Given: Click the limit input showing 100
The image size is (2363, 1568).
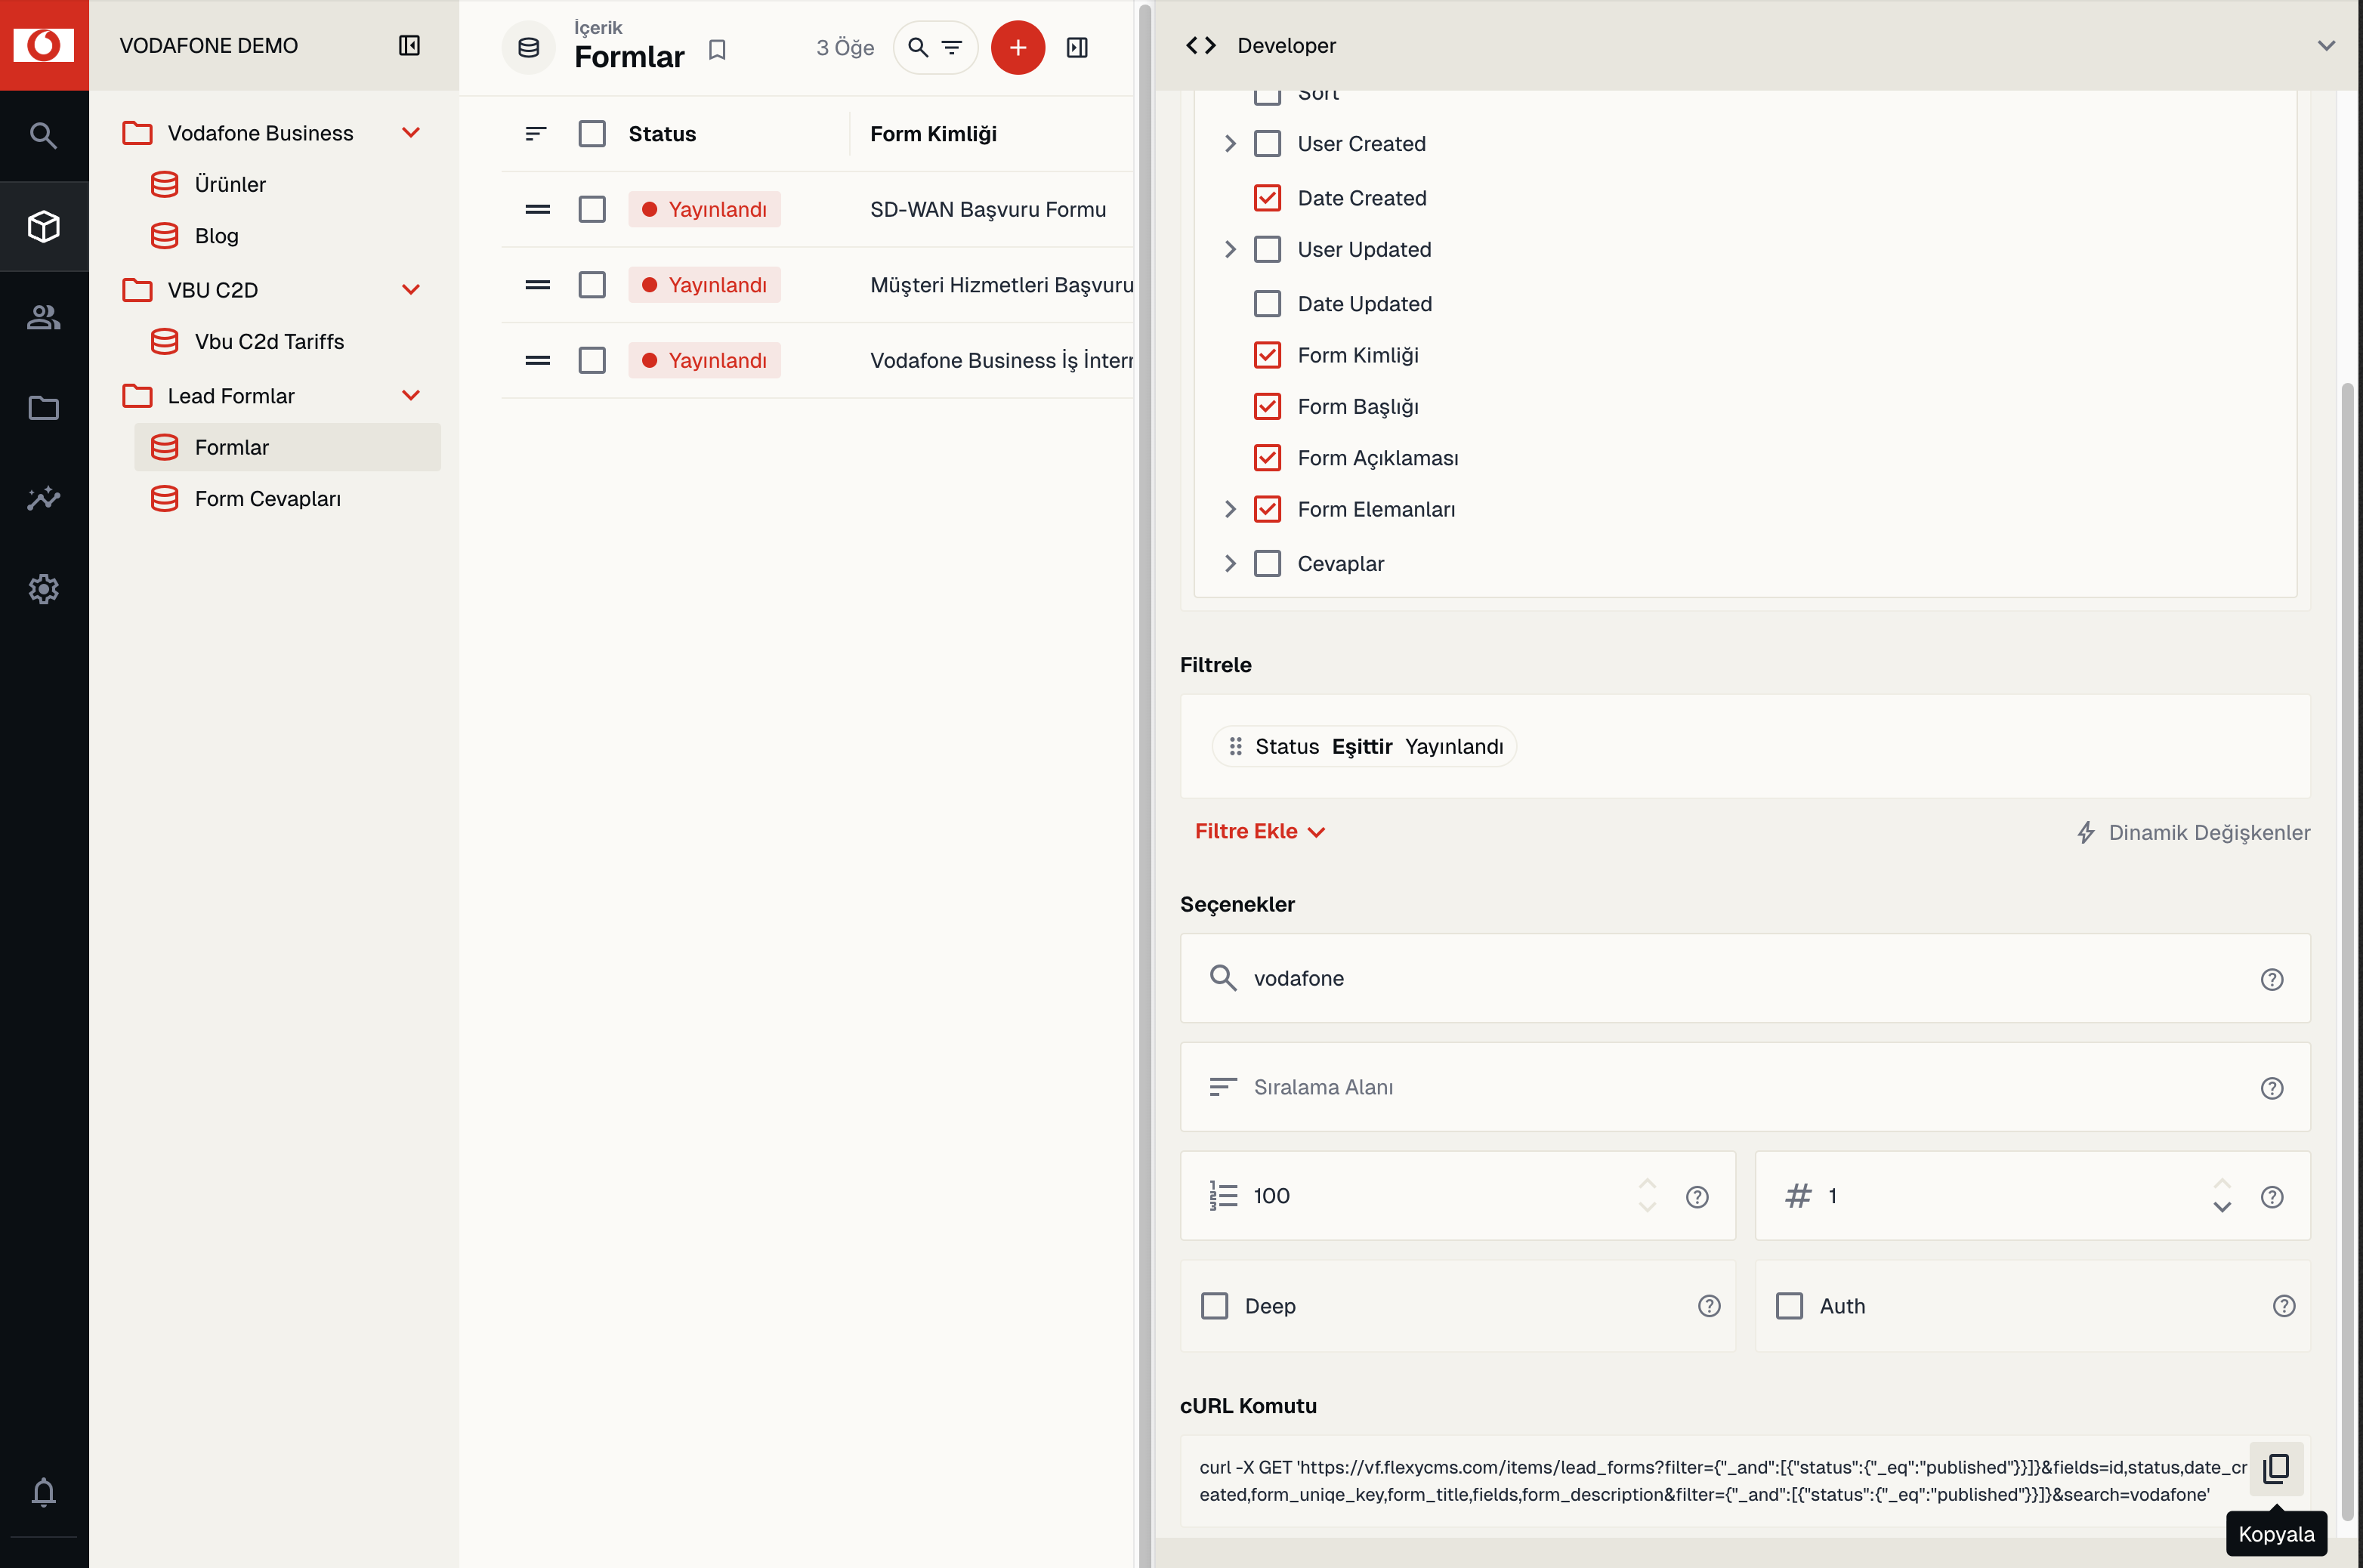Looking at the screenshot, I should click(x=1457, y=1196).
